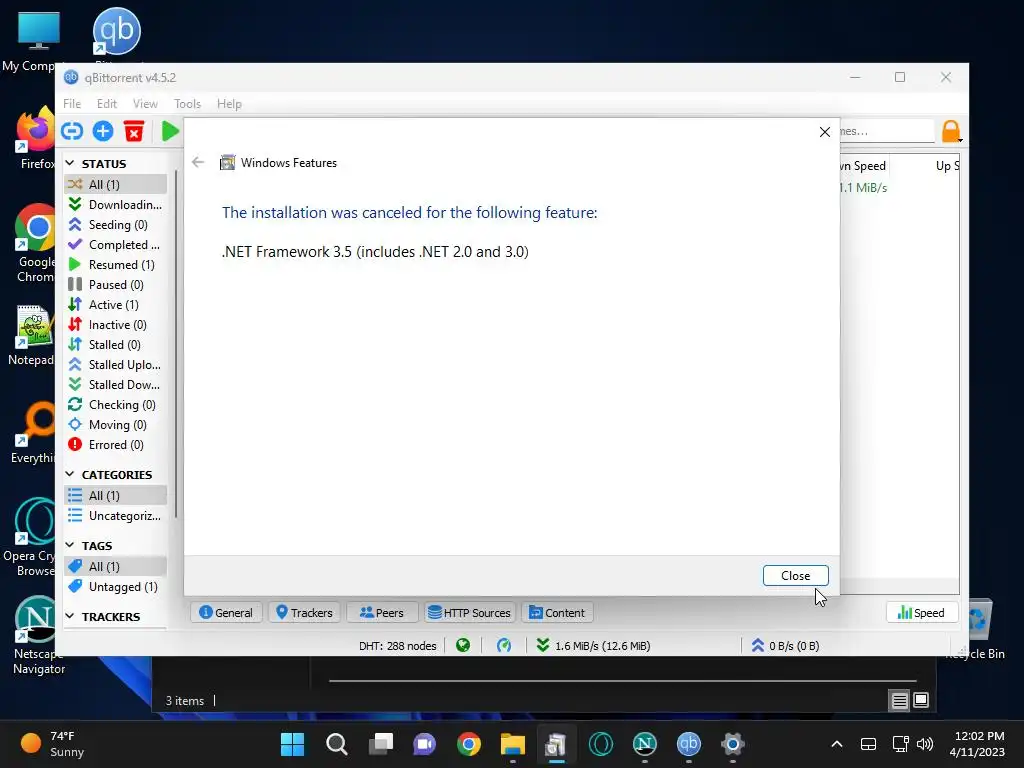This screenshot has height=768, width=1024.
Task: Show hidden system tray icons
Action: pyautogui.click(x=837, y=744)
